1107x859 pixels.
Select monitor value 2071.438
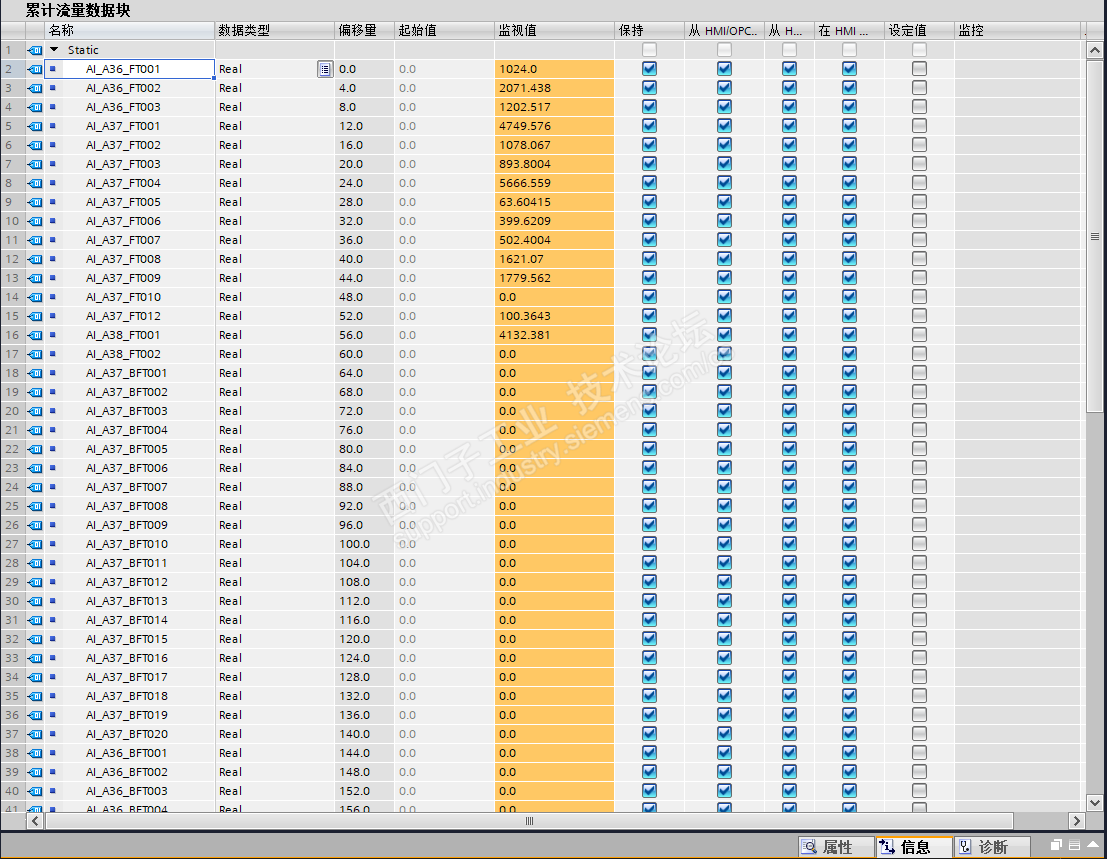[555, 88]
